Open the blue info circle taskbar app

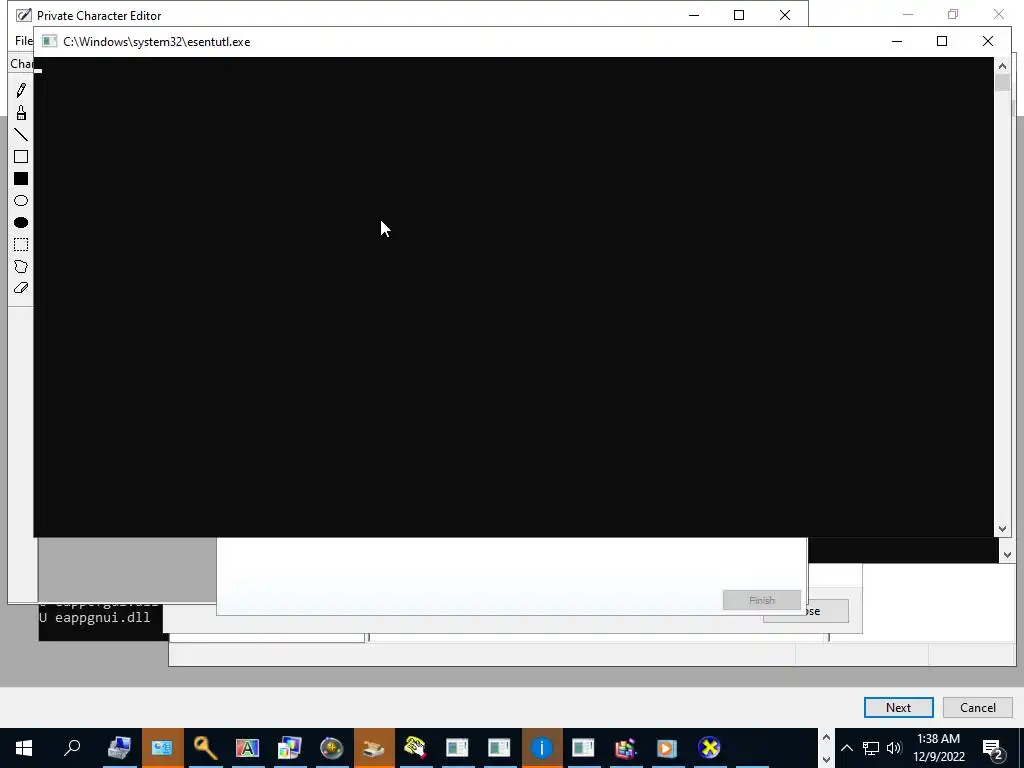[x=541, y=748]
